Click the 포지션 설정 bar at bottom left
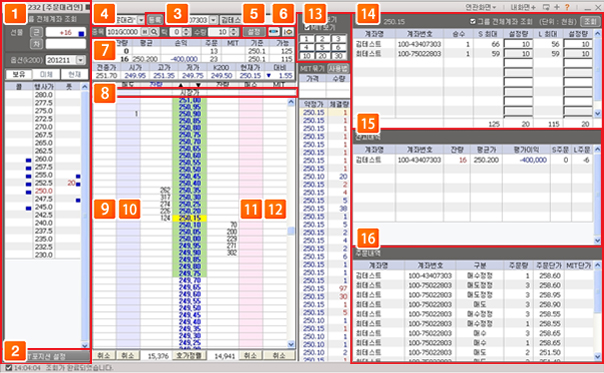The image size is (604, 373). pyautogui.click(x=48, y=356)
